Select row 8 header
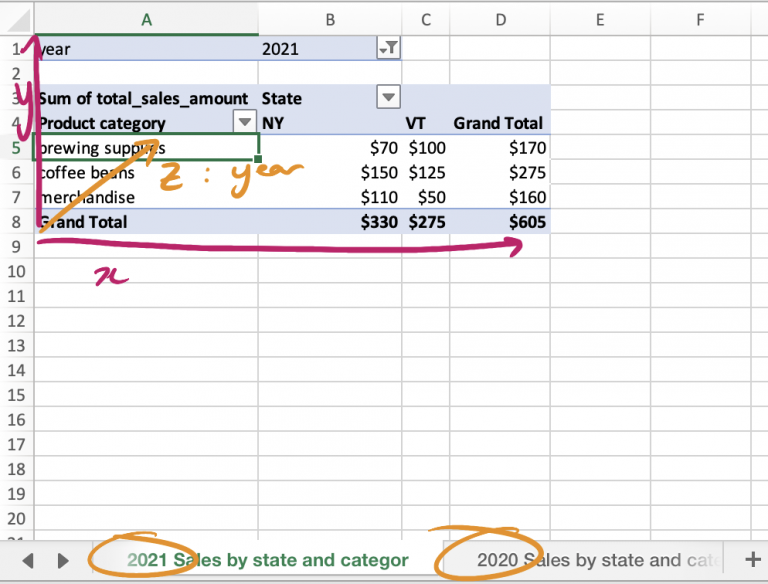The width and height of the screenshot is (768, 584). pyautogui.click(x=16, y=221)
